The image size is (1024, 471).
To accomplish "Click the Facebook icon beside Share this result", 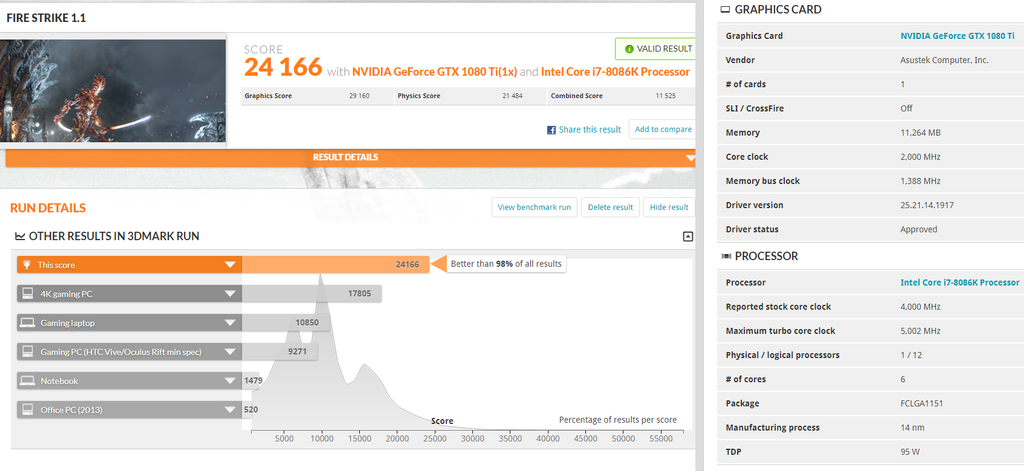I will point(551,130).
